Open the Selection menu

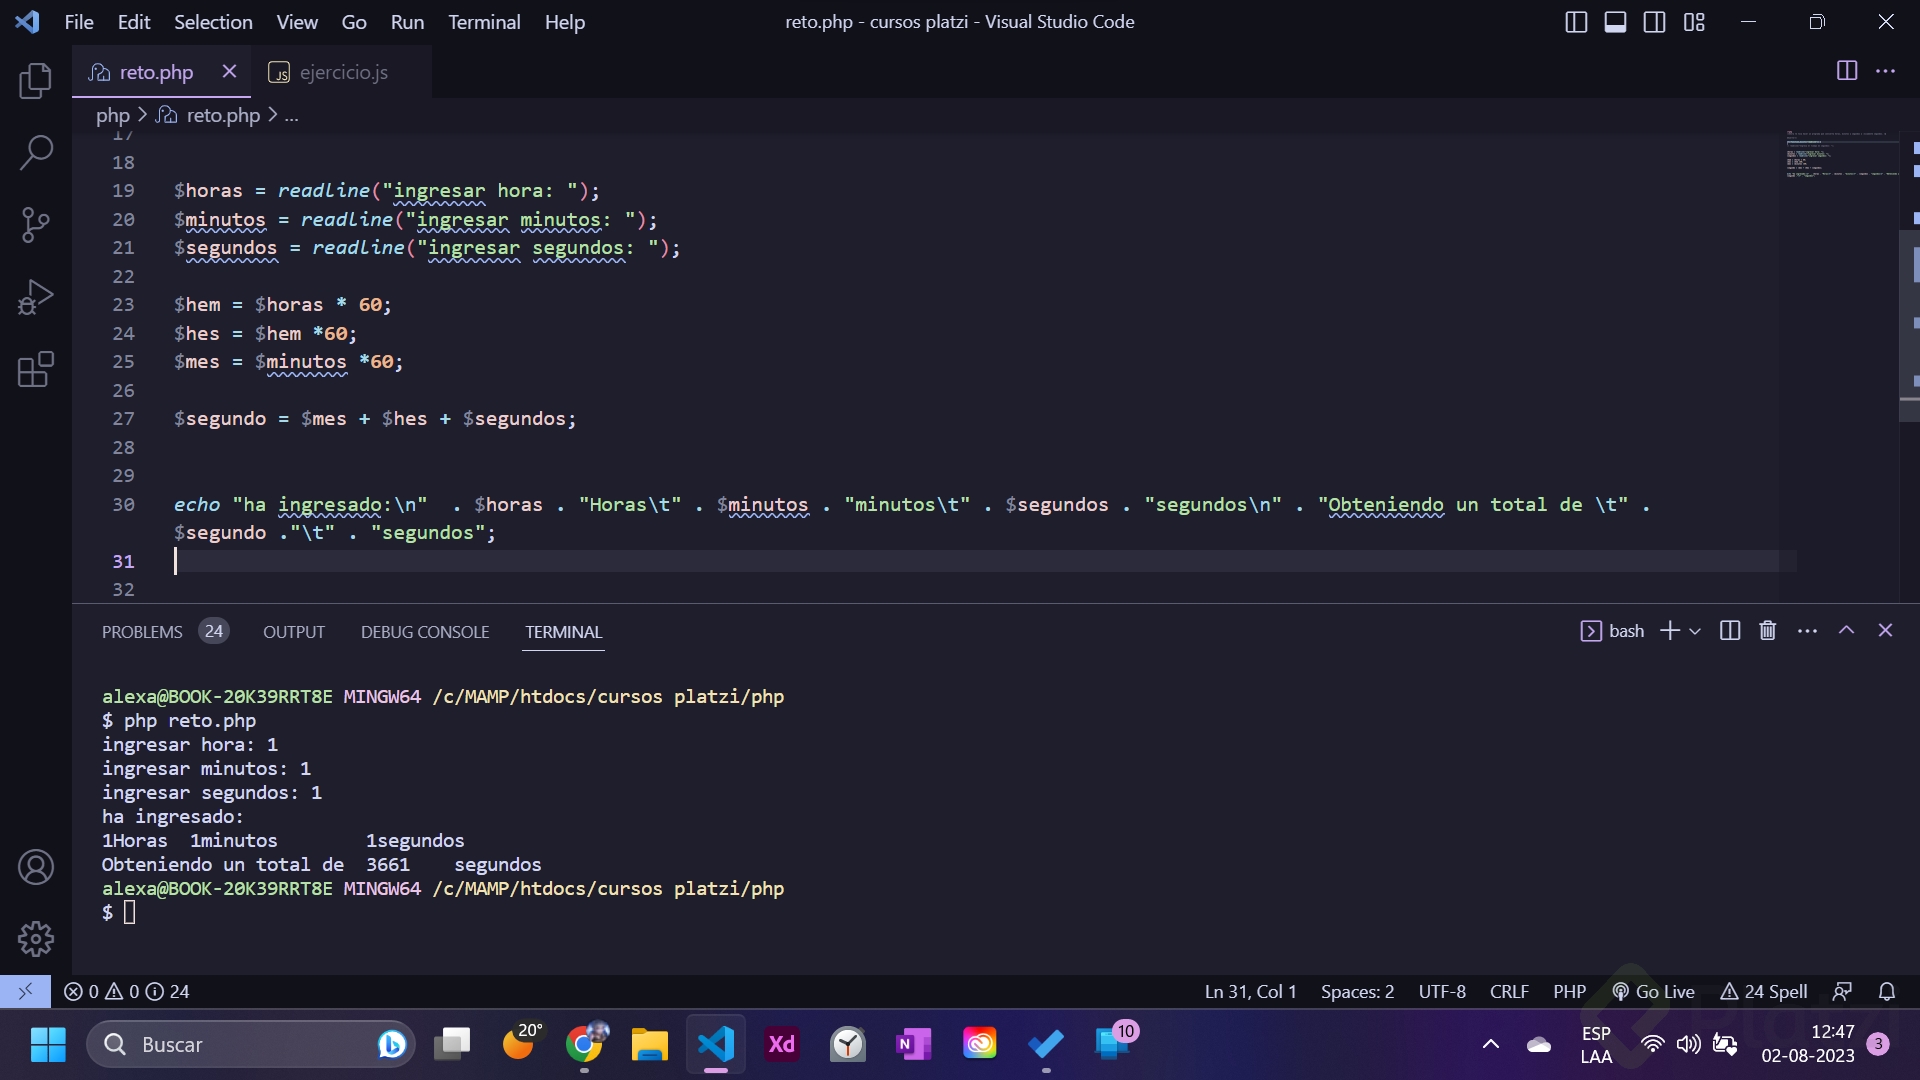click(x=213, y=22)
